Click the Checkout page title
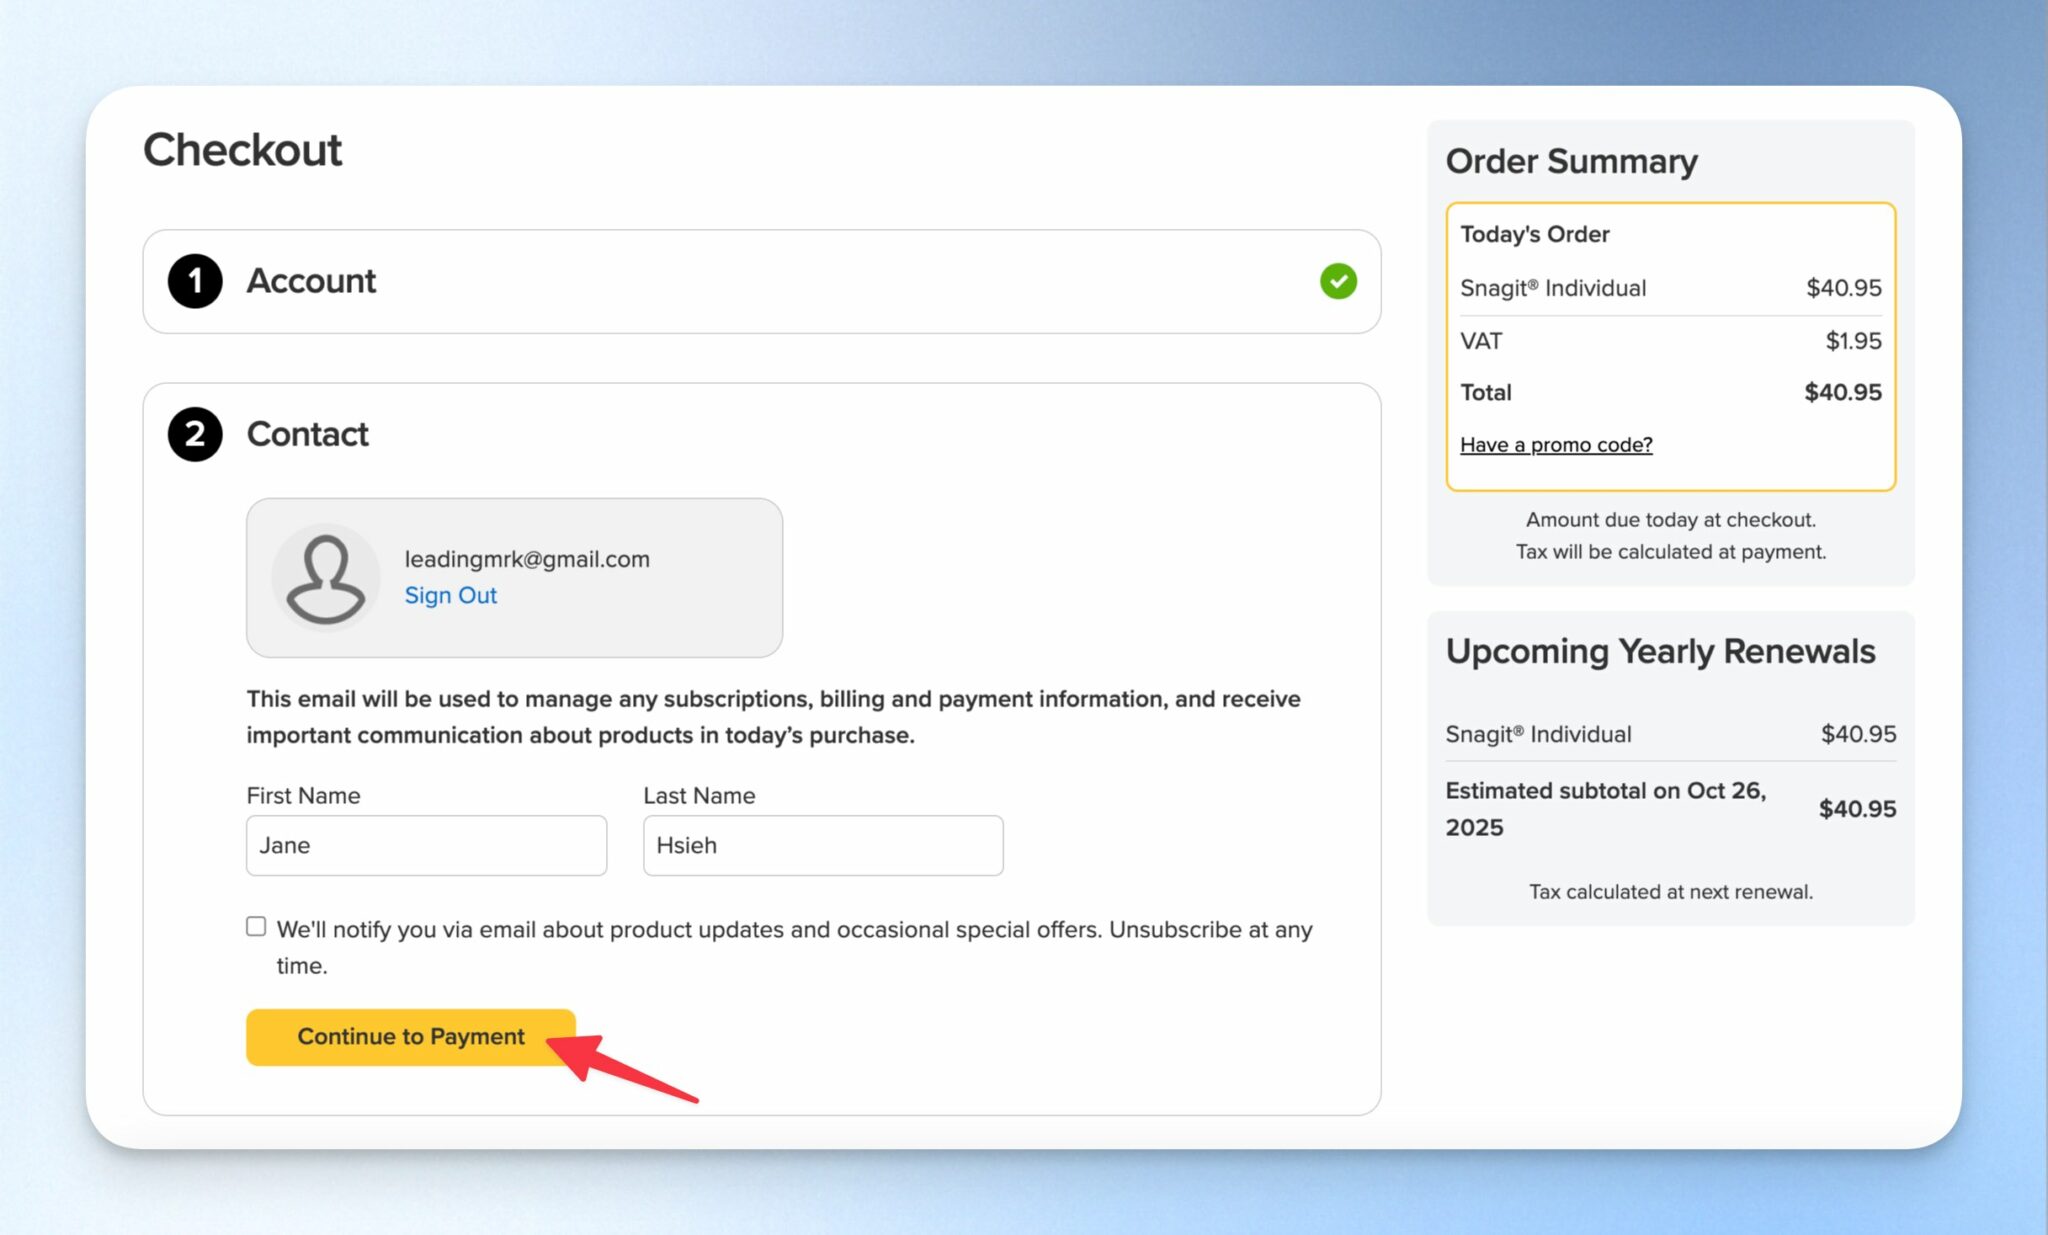This screenshot has width=2048, height=1235. [242, 150]
